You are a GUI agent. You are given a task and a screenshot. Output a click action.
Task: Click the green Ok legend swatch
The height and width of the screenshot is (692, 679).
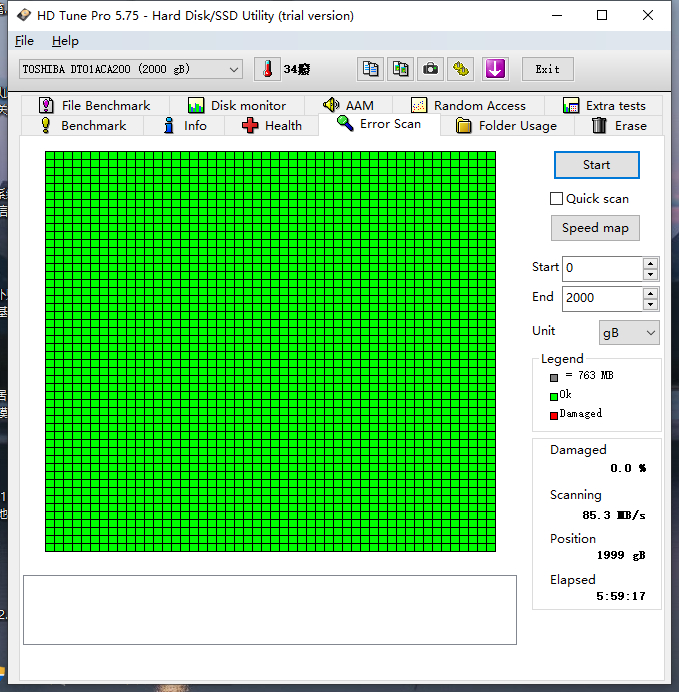(x=554, y=396)
